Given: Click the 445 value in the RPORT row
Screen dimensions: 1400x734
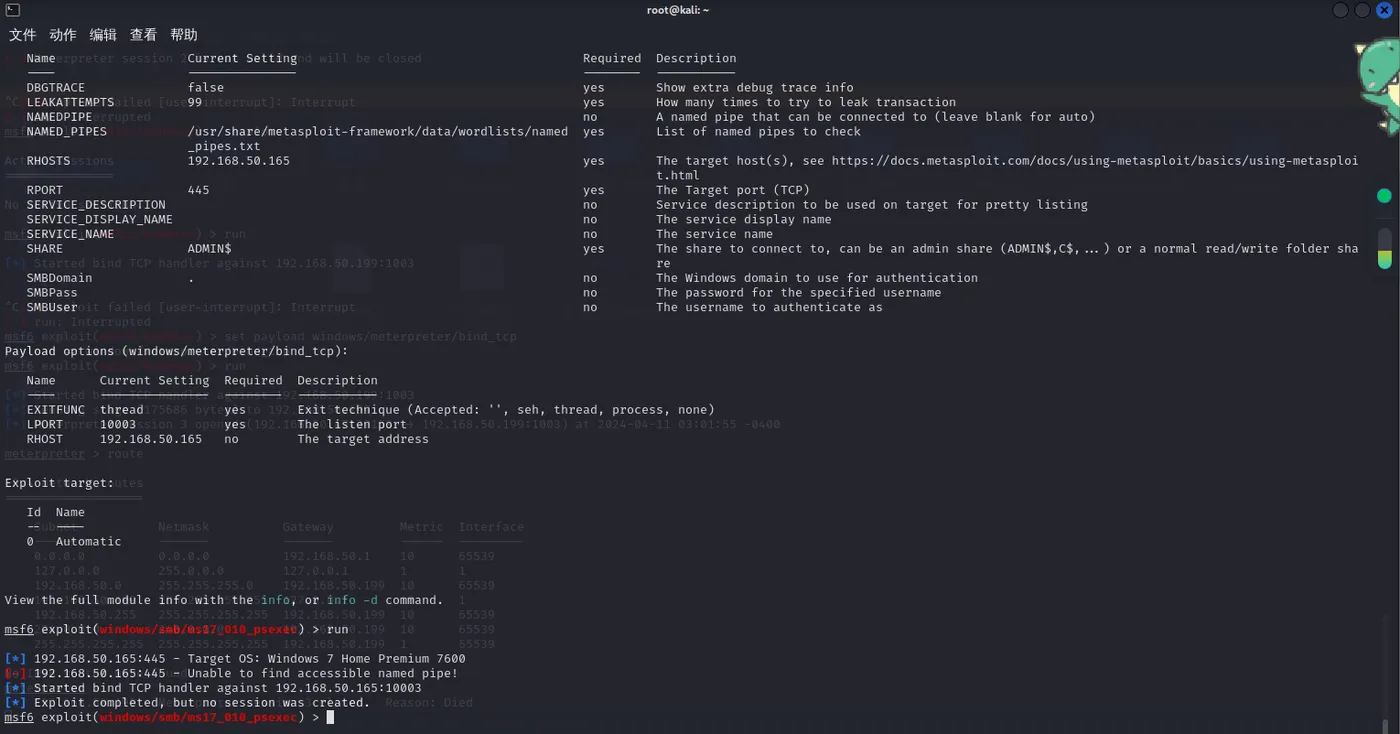Looking at the screenshot, I should (x=199, y=190).
